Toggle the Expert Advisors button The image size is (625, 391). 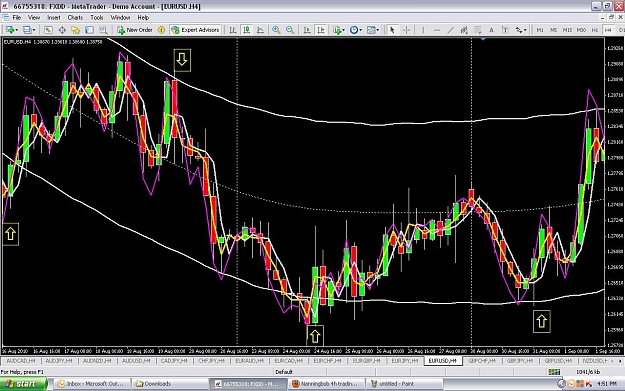point(195,30)
